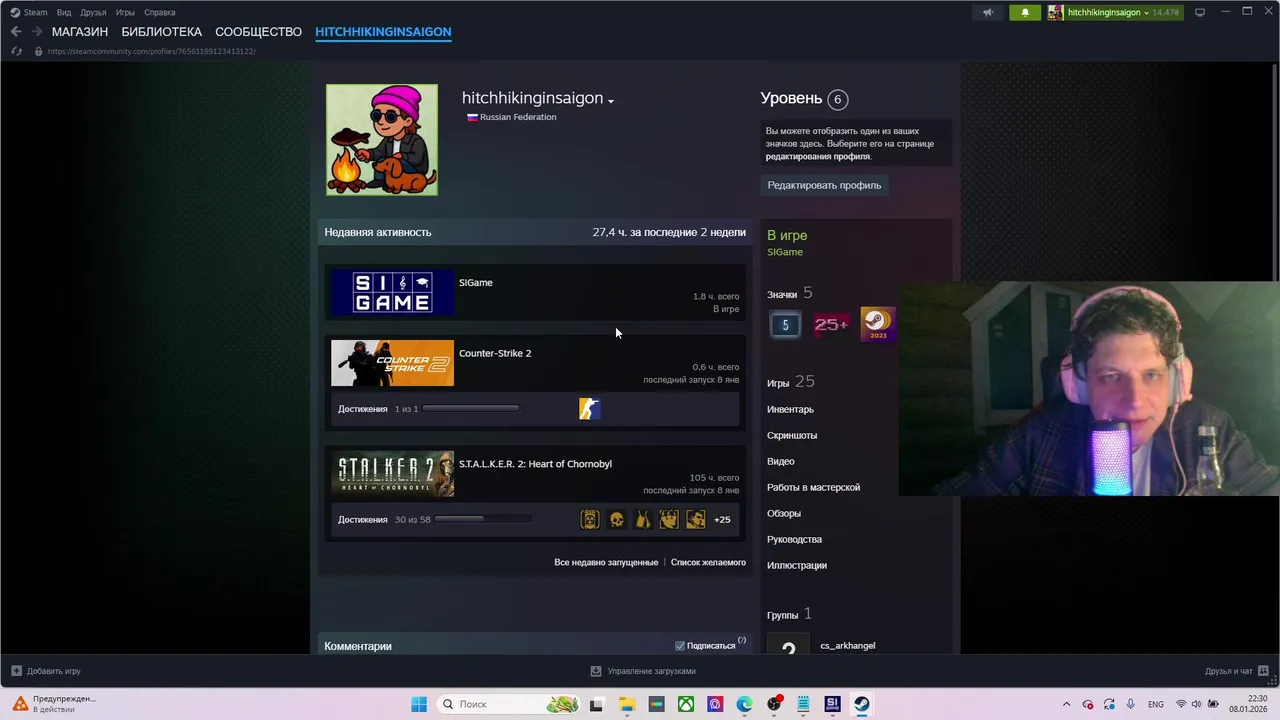Open the Руководства link
Image resolution: width=1280 pixels, height=720 pixels.
(794, 539)
